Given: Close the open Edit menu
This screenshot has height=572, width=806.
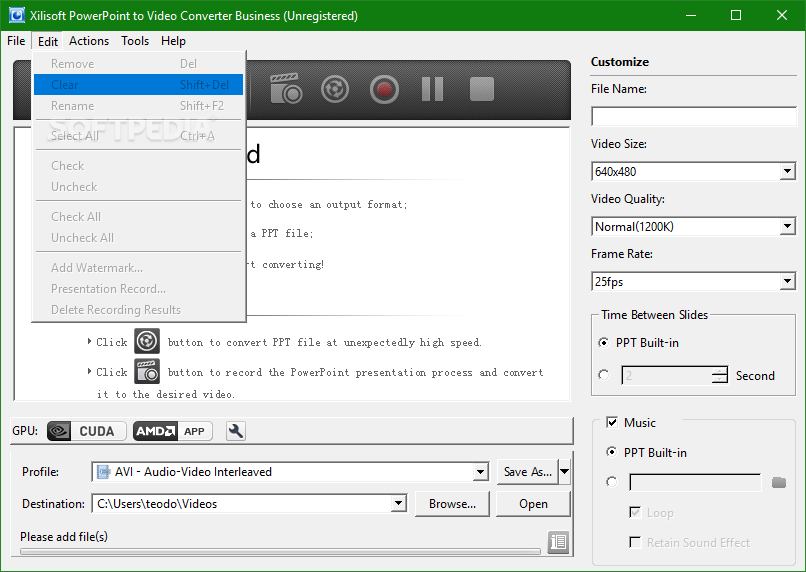Looking at the screenshot, I should [48, 41].
